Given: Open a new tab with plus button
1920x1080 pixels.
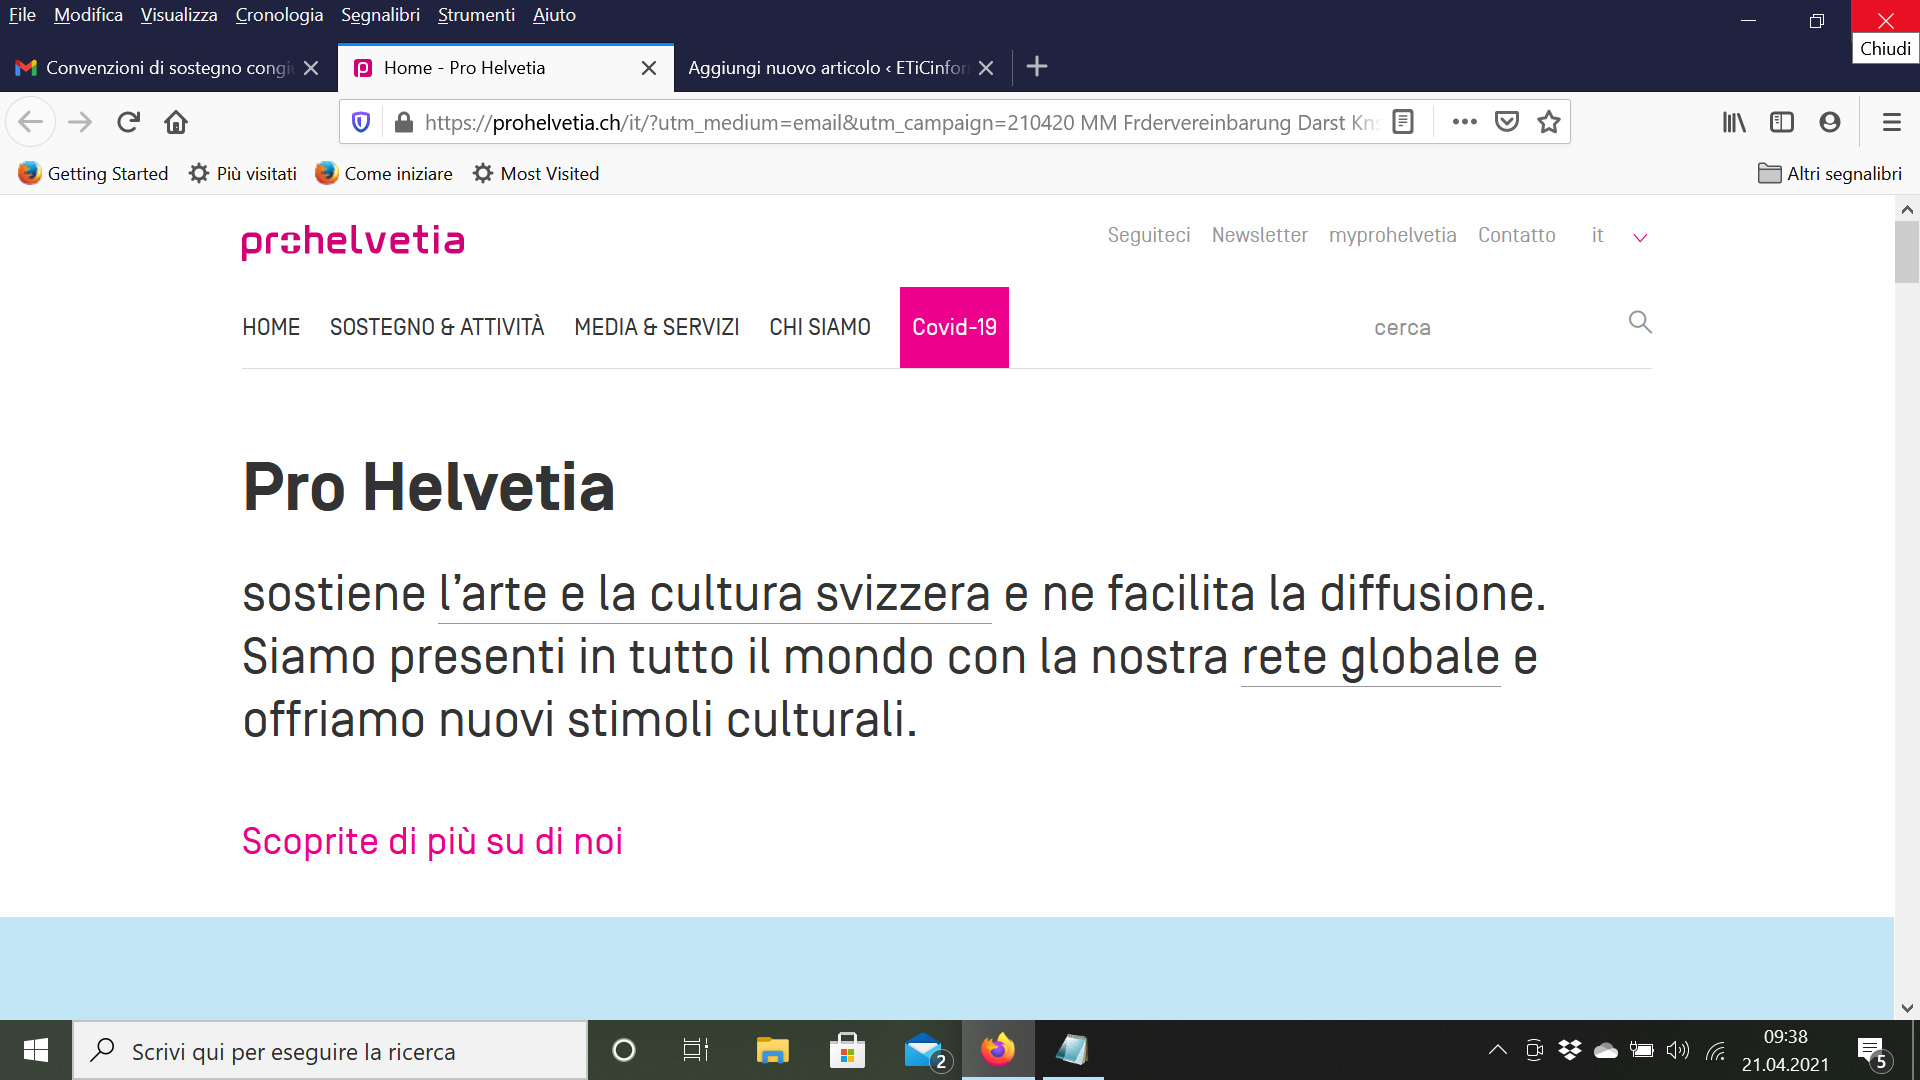Looking at the screenshot, I should coord(1037,67).
